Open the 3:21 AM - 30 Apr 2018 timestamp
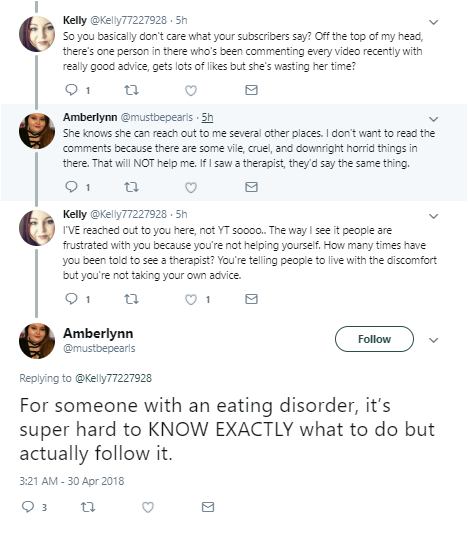468x533 pixels. point(72,481)
